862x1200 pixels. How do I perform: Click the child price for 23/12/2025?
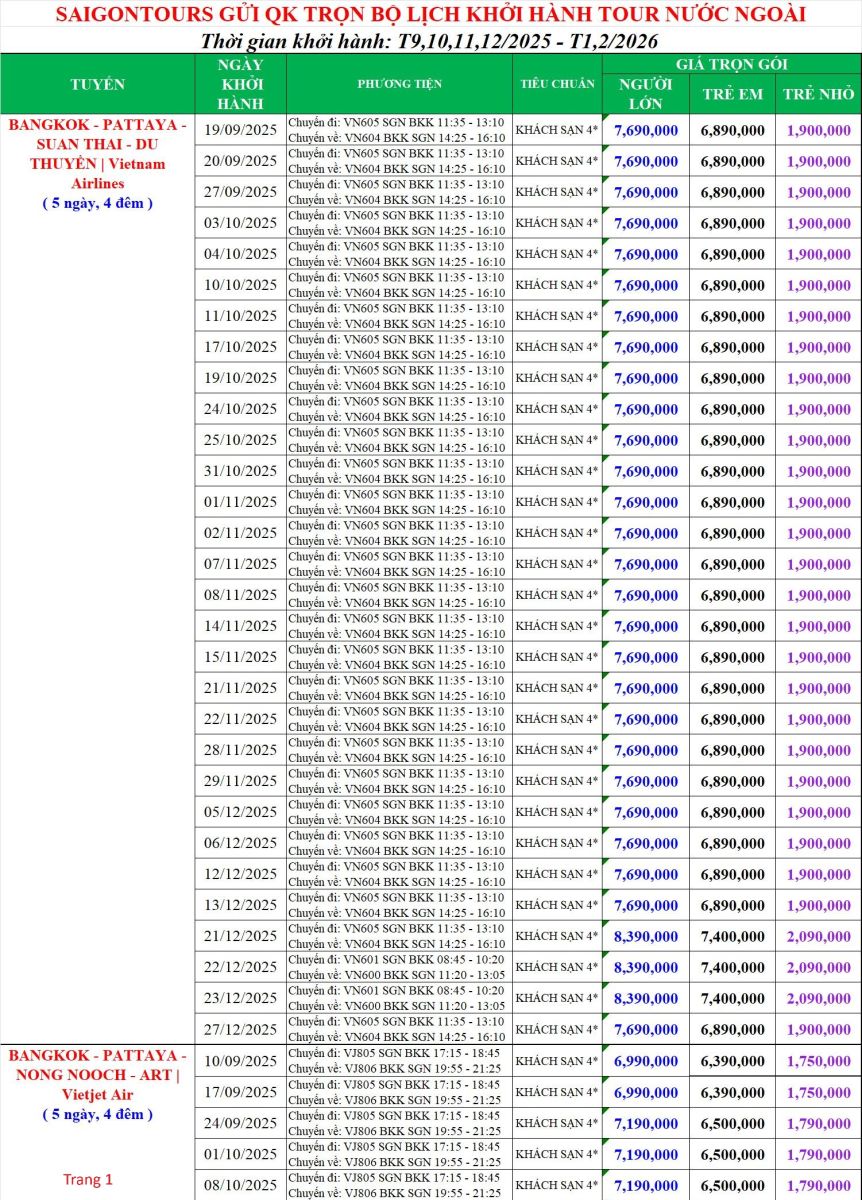tap(732, 998)
